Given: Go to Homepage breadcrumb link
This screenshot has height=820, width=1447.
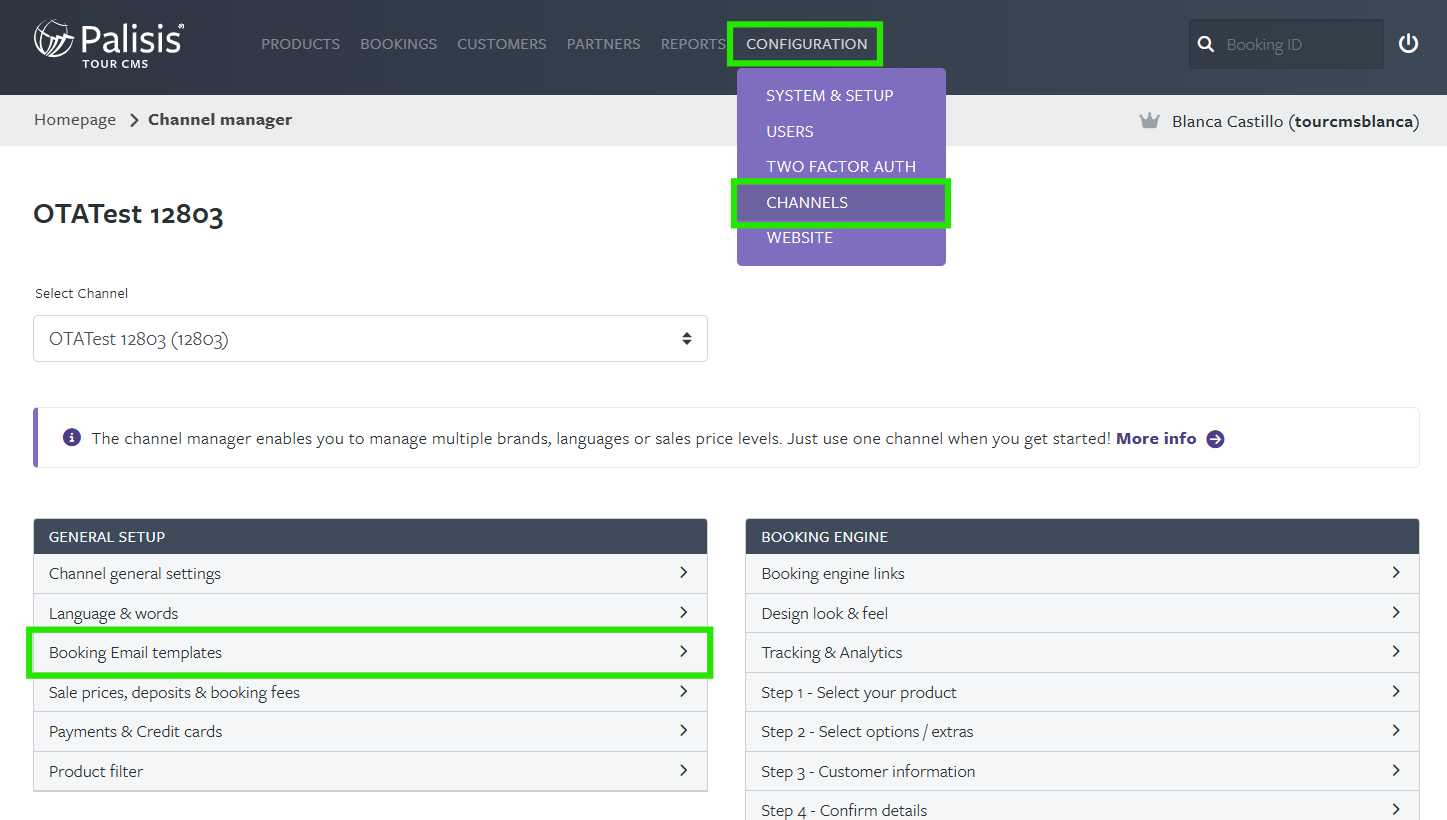Looking at the screenshot, I should [75, 120].
